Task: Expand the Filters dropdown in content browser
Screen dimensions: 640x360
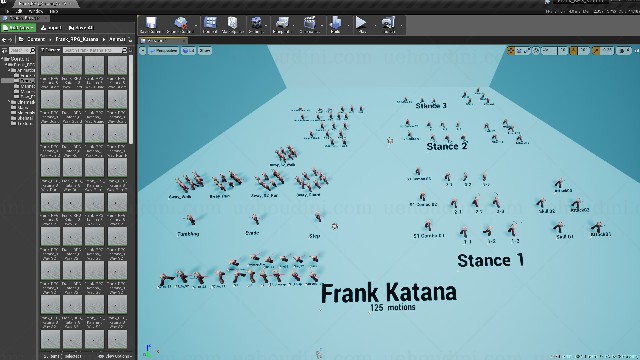Action: point(51,50)
